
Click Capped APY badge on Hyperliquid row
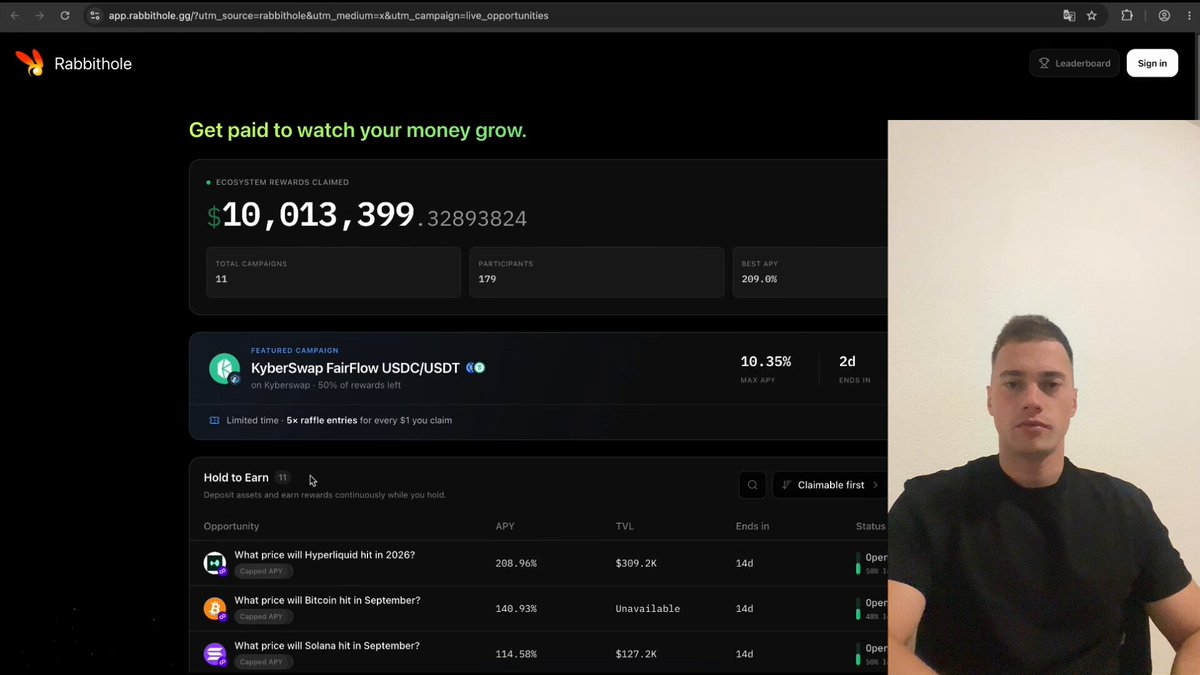pos(264,571)
